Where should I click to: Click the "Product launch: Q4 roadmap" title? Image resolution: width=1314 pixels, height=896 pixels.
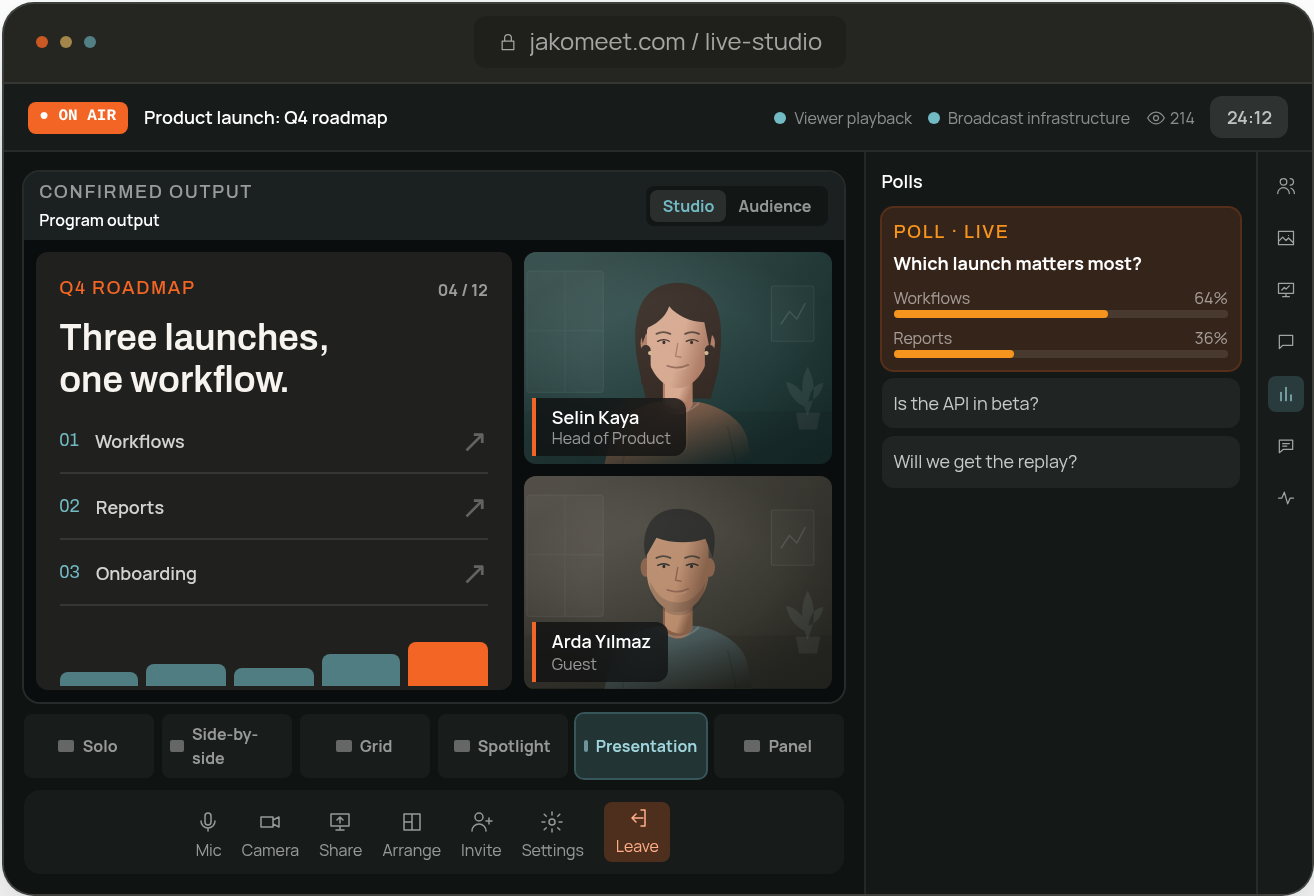[266, 118]
